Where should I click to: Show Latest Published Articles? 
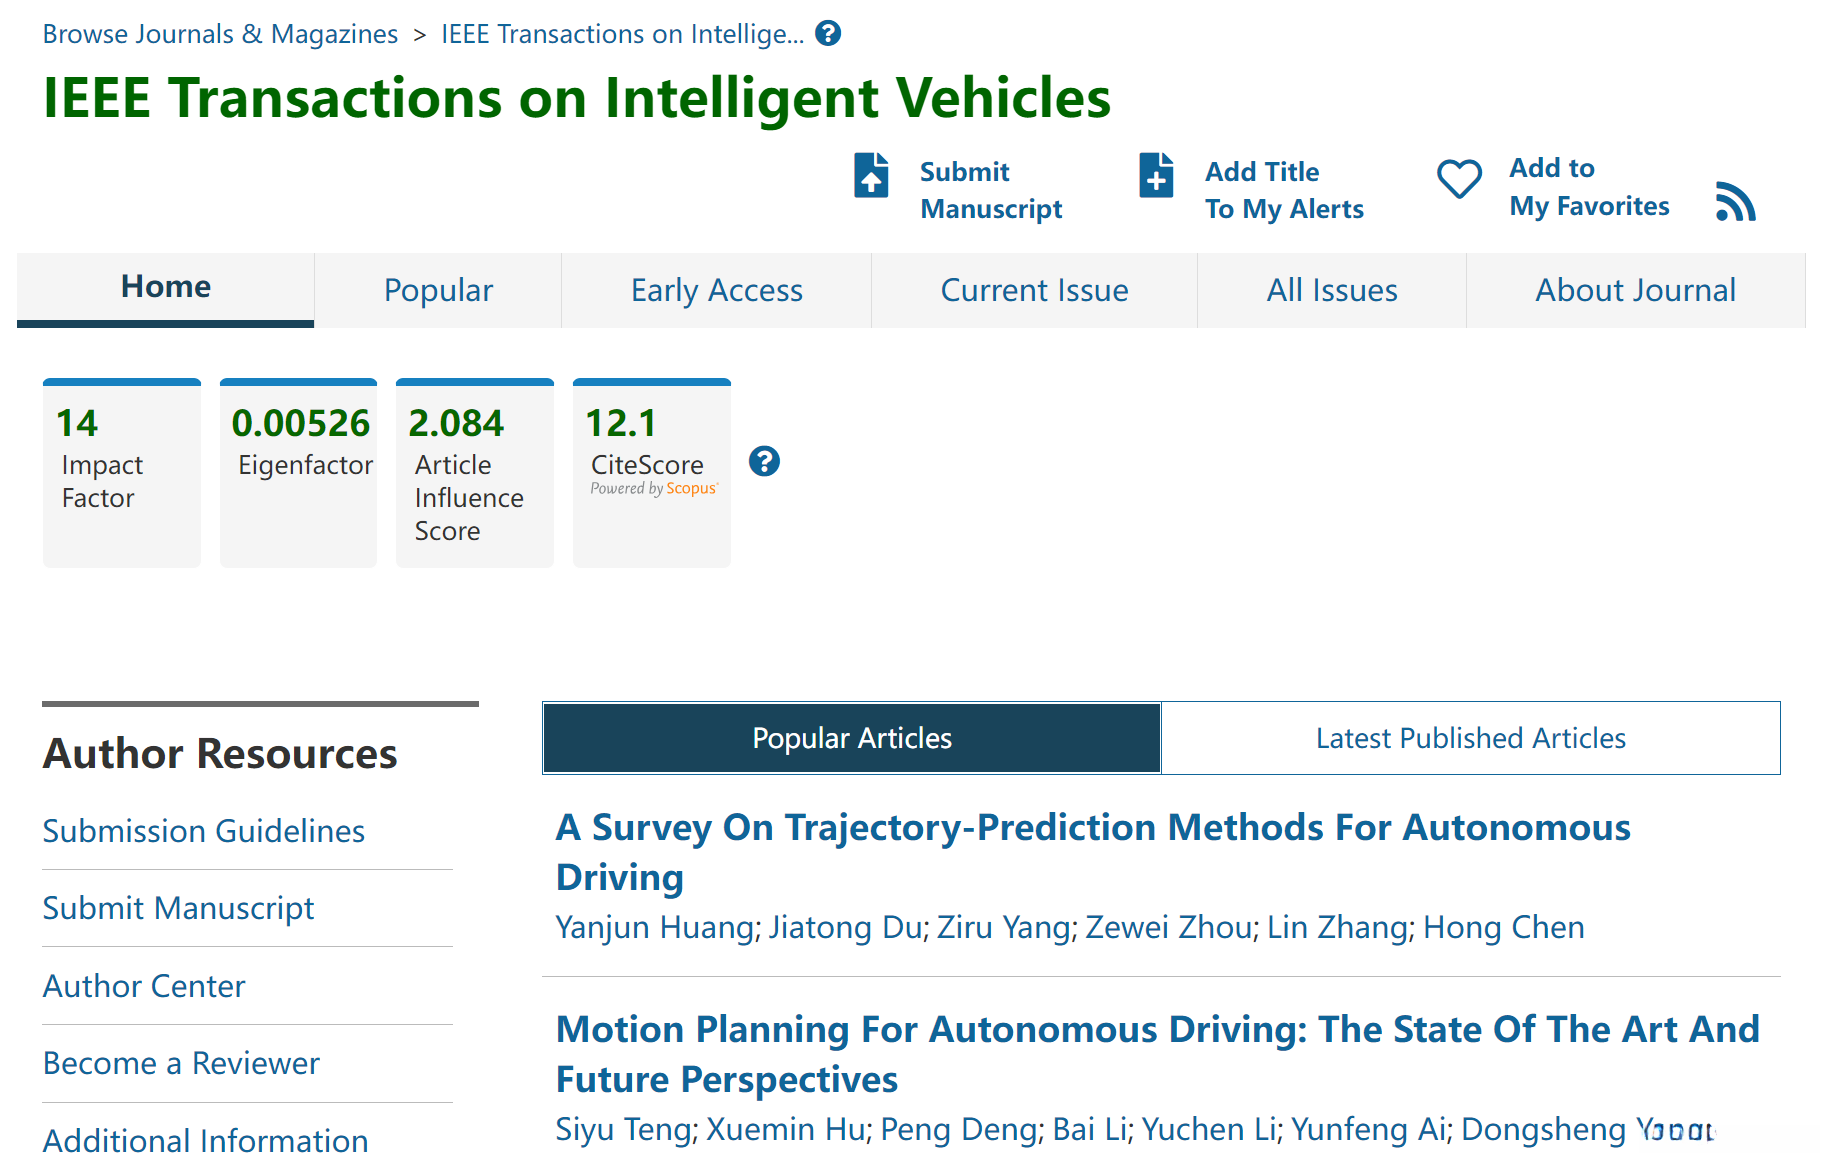pos(1470,738)
